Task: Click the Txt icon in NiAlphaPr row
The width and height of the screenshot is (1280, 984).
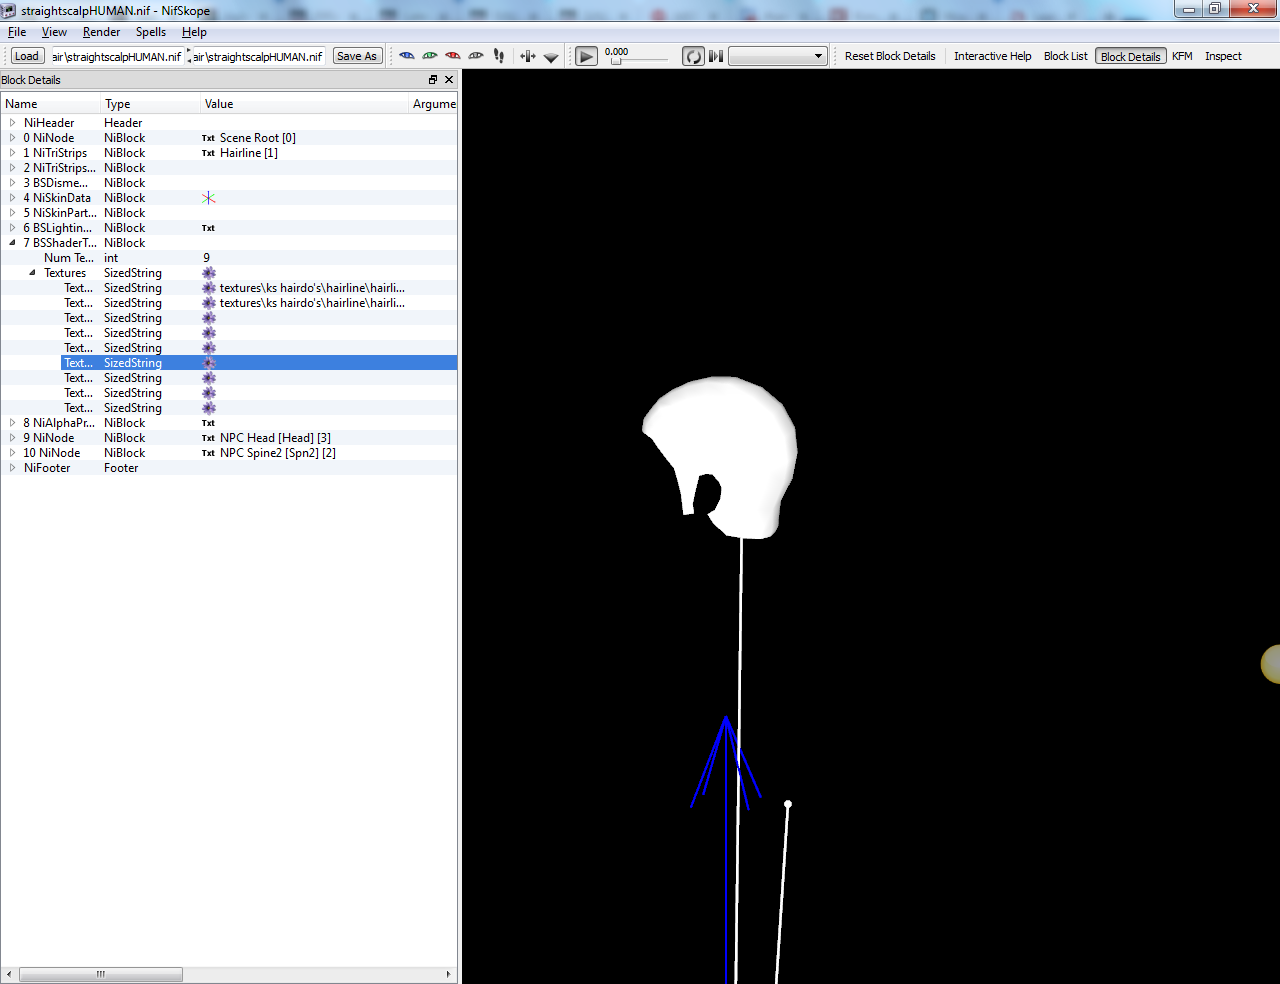Action: point(208,423)
